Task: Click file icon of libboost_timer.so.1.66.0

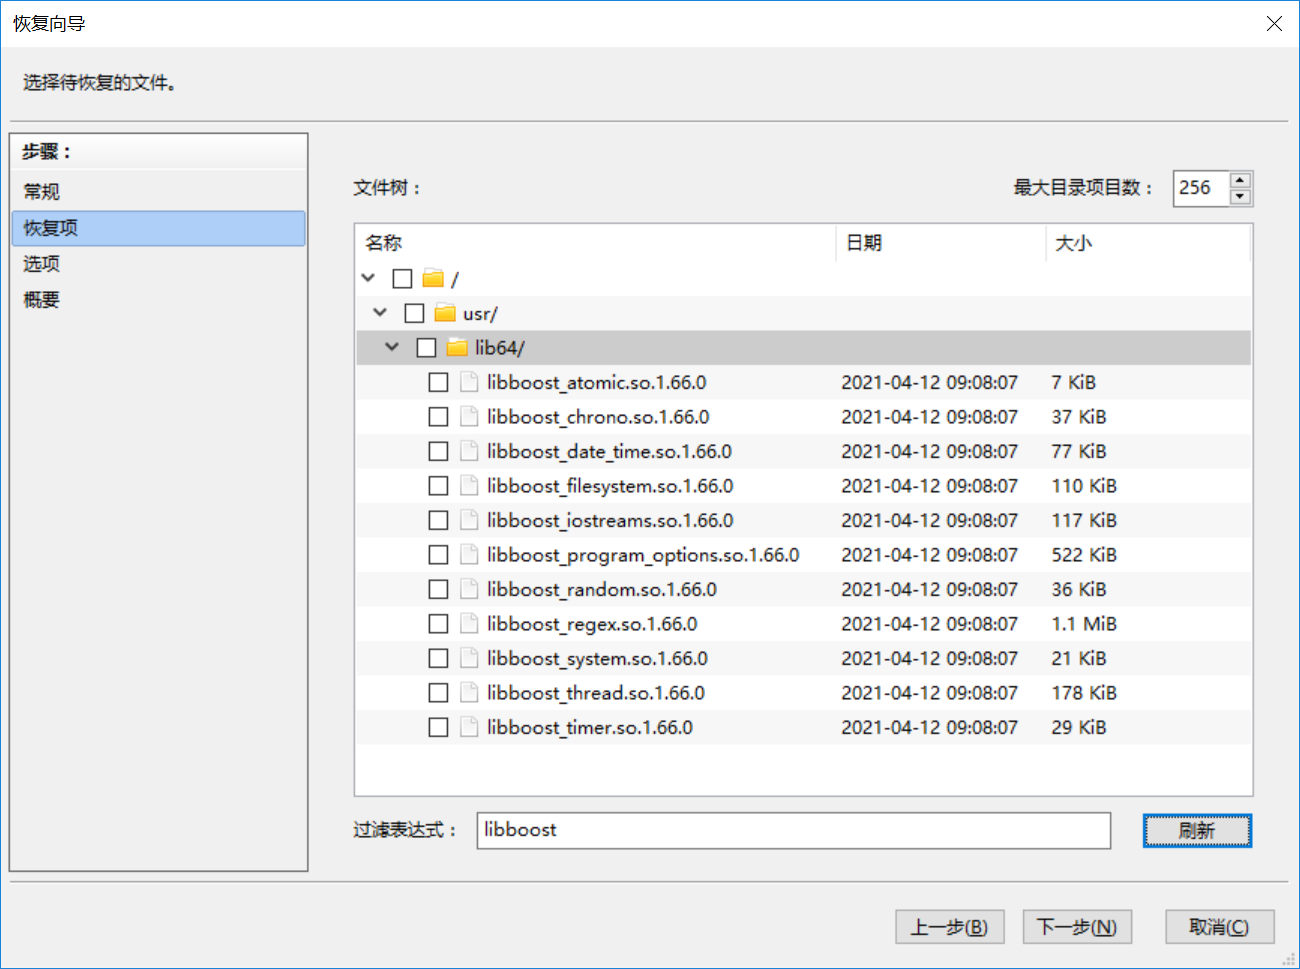Action: (469, 727)
